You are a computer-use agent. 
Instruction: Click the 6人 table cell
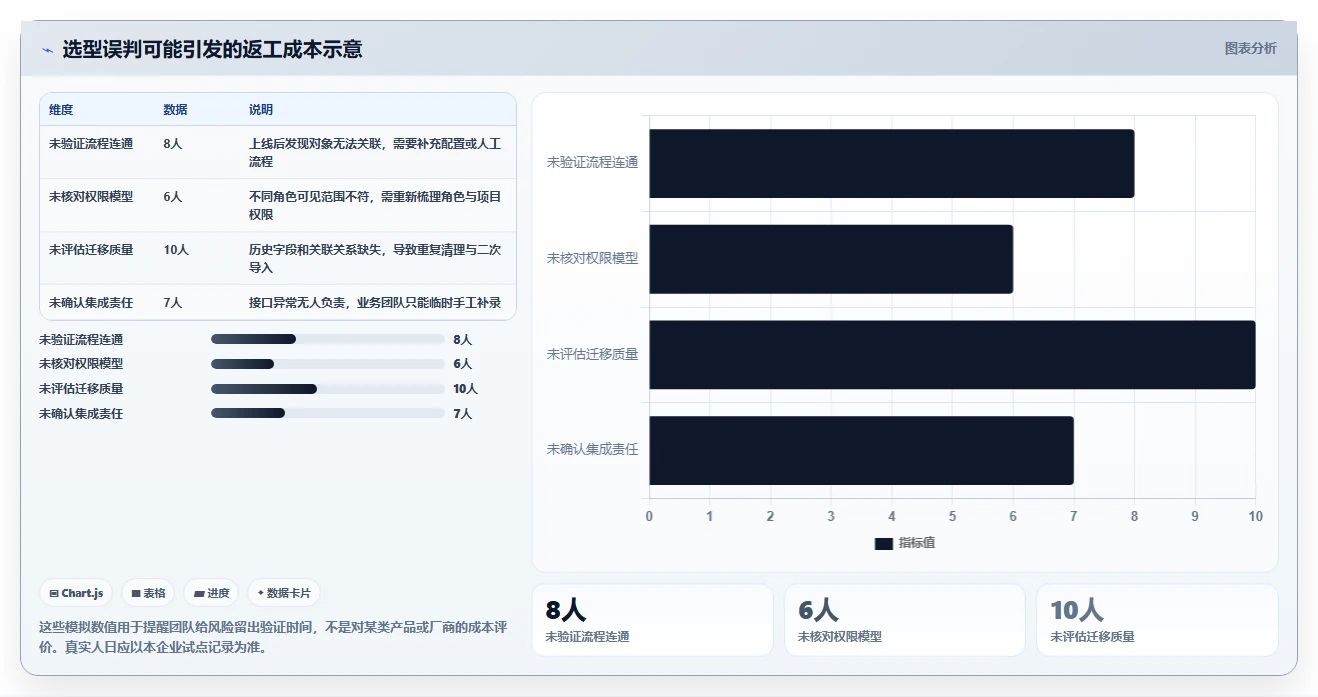coord(172,197)
